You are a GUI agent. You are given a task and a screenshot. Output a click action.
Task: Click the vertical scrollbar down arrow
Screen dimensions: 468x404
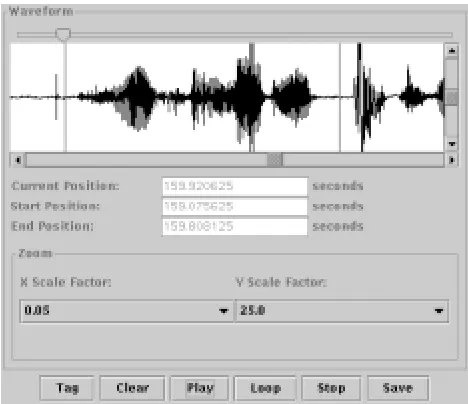(x=452, y=144)
